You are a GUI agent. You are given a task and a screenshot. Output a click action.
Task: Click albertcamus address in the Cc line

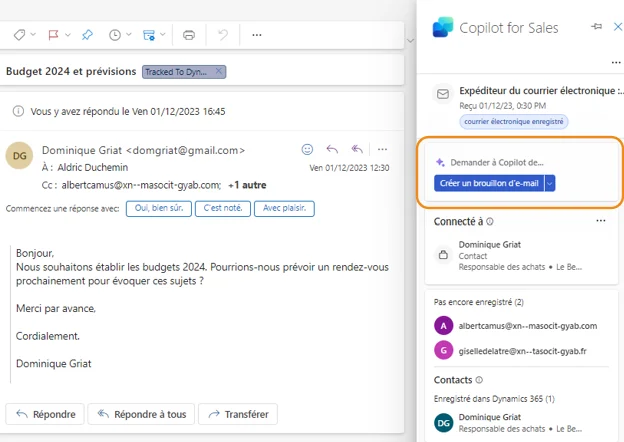point(141,185)
